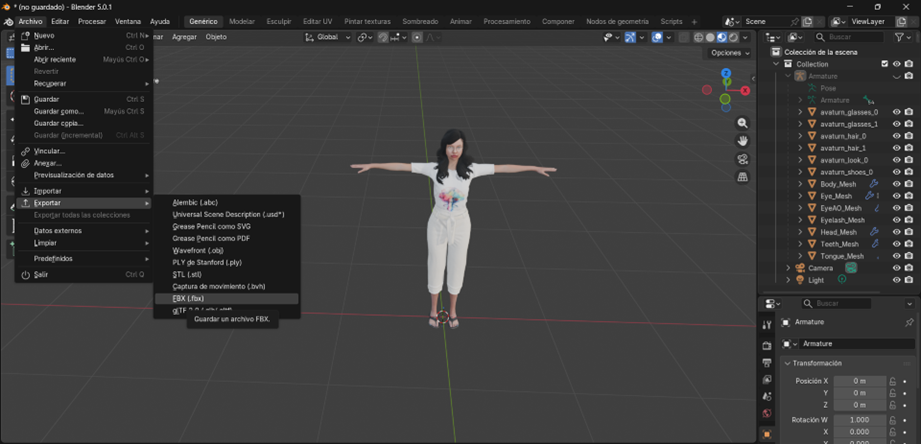Click the Blender logo in menu bar
Image resolution: width=921 pixels, height=444 pixels.
(8, 22)
